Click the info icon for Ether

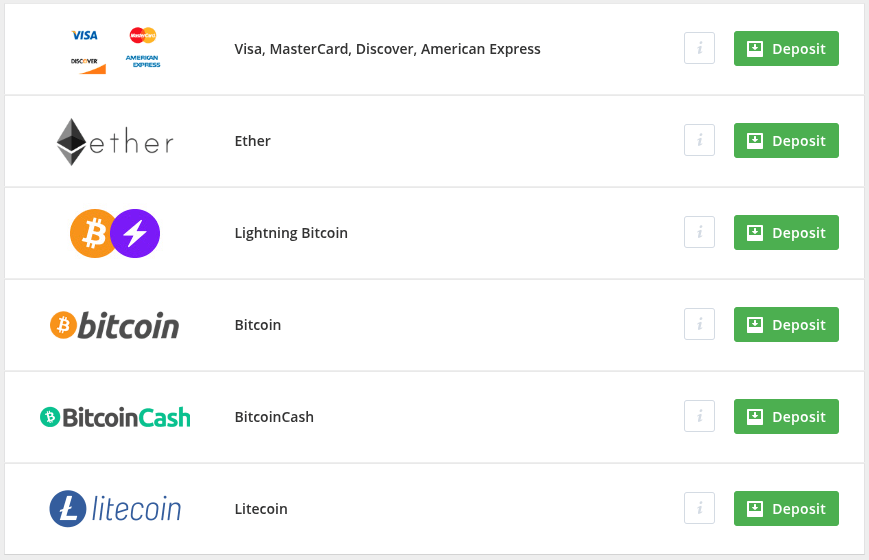[699, 141]
